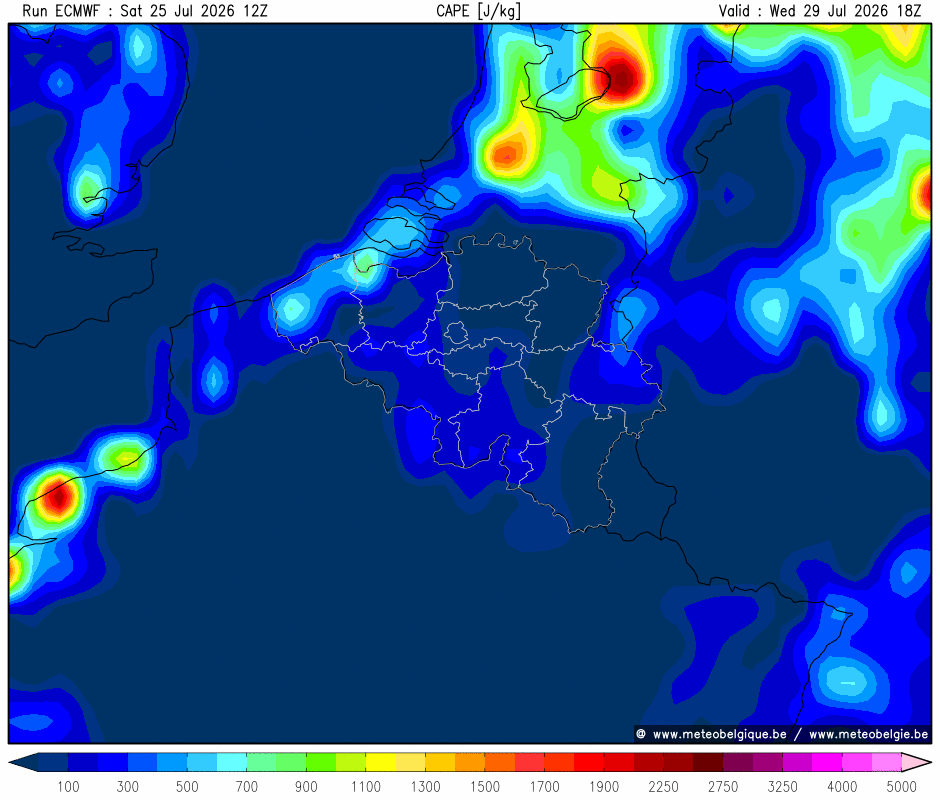
Task: Click the 'Valid : Wed 29 Jul 2026 18Z' text
Action: [x=820, y=11]
